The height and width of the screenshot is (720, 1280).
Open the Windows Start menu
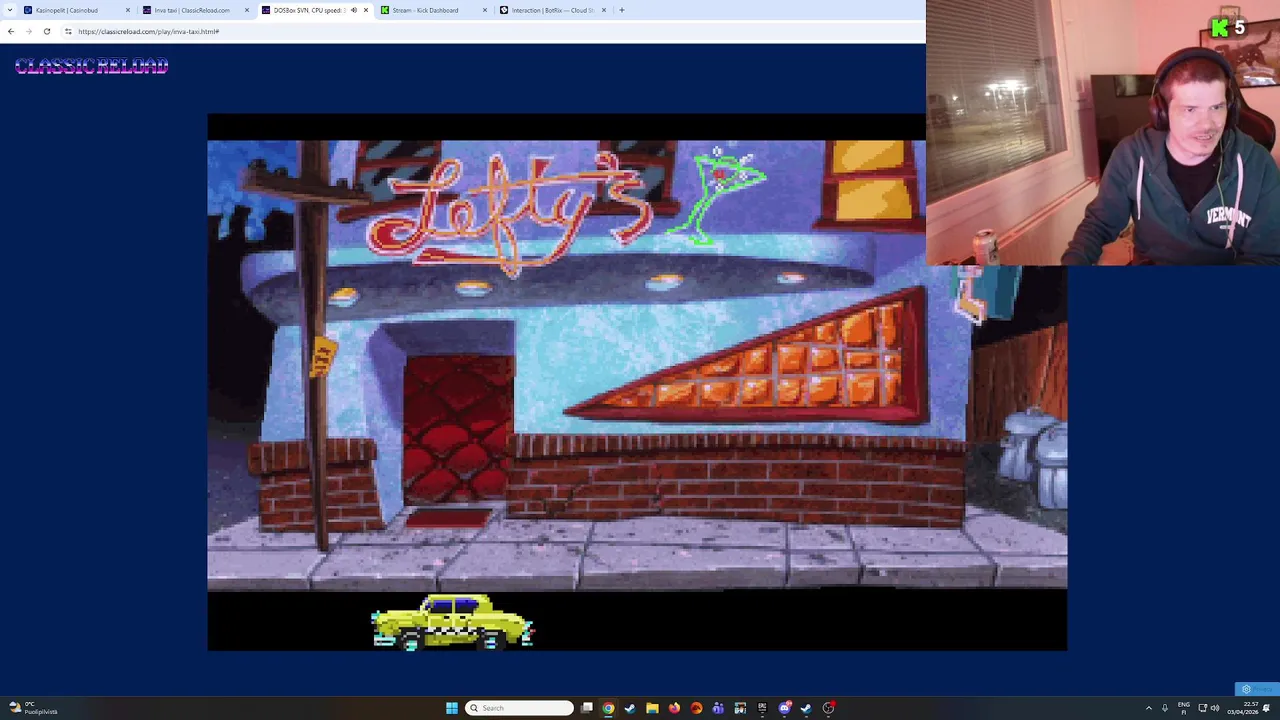452,708
